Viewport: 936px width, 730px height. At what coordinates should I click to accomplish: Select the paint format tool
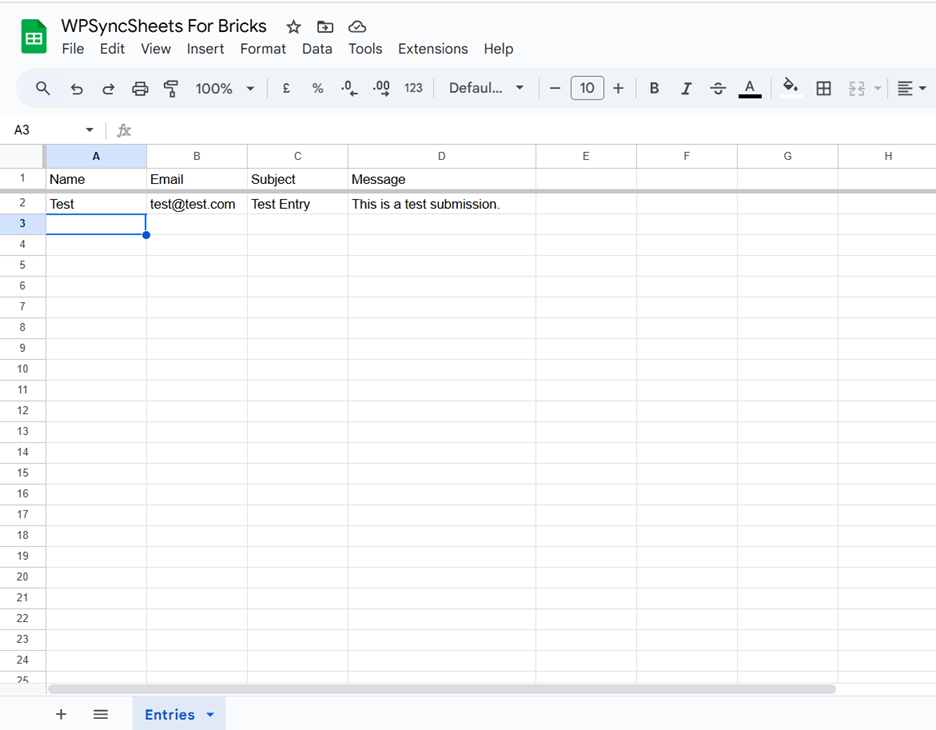click(x=171, y=88)
